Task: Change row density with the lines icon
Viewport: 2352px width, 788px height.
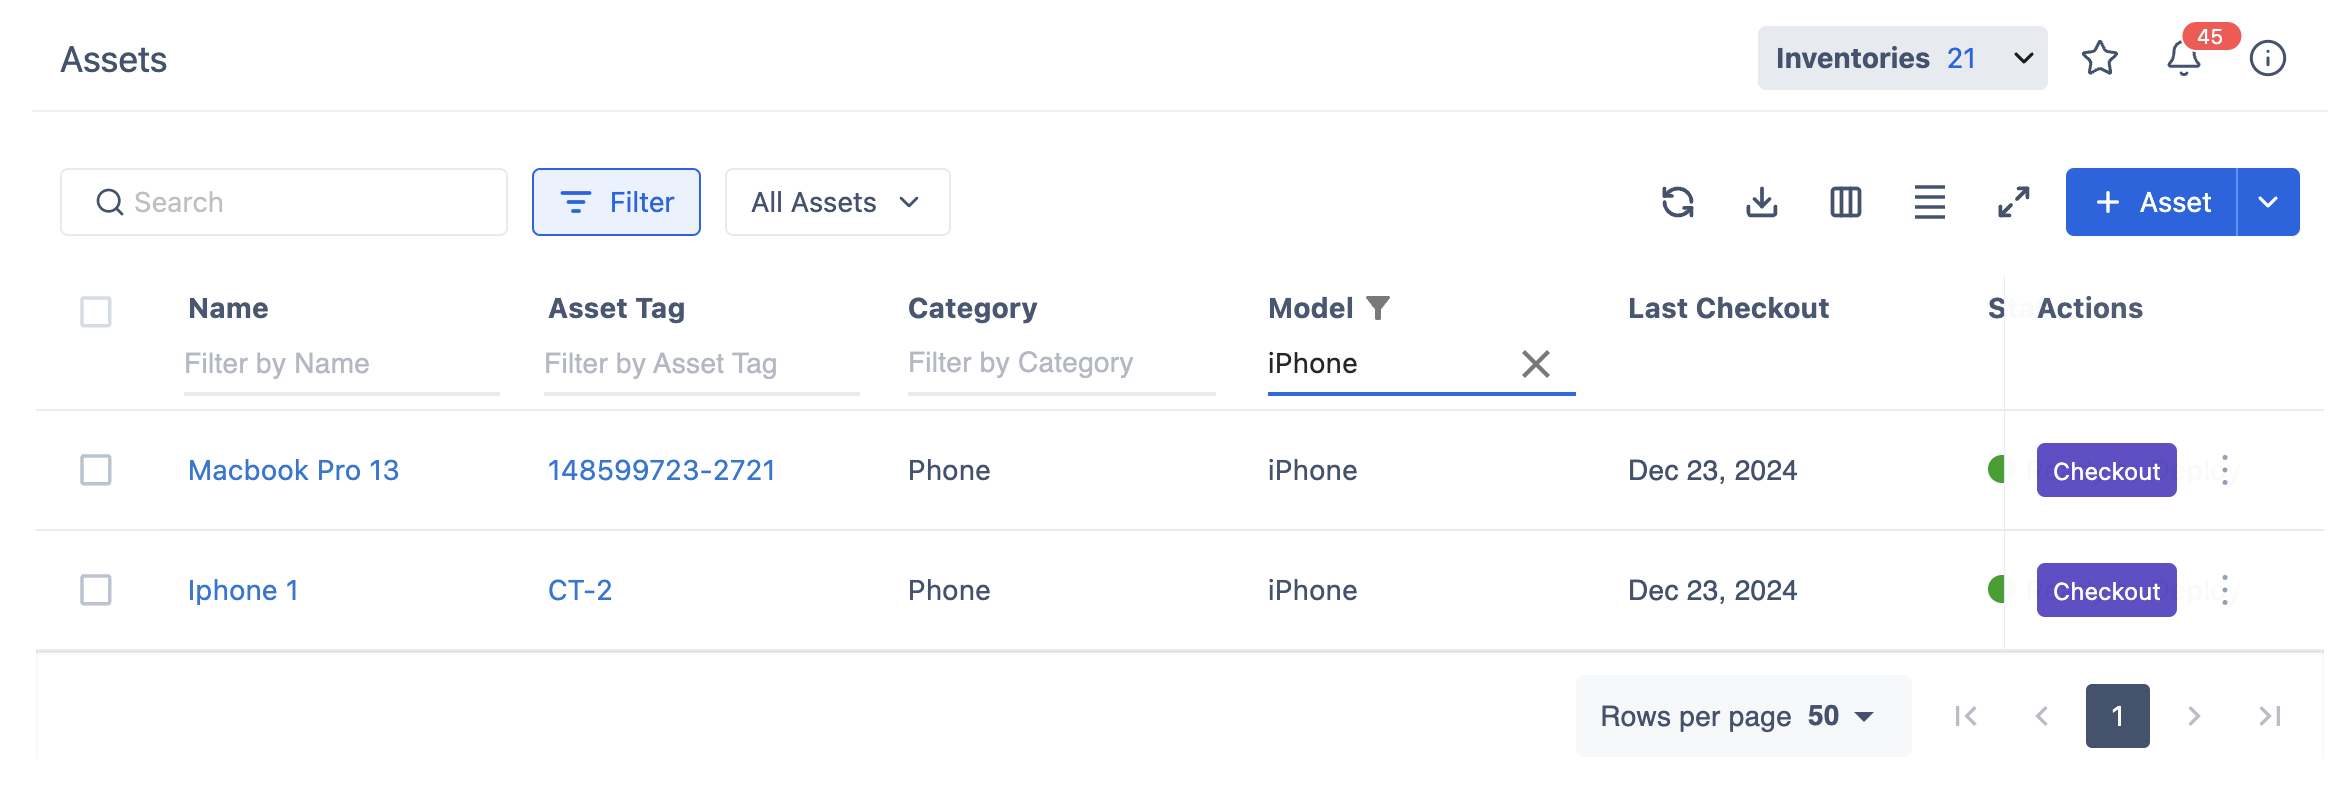Action: click(x=1929, y=202)
